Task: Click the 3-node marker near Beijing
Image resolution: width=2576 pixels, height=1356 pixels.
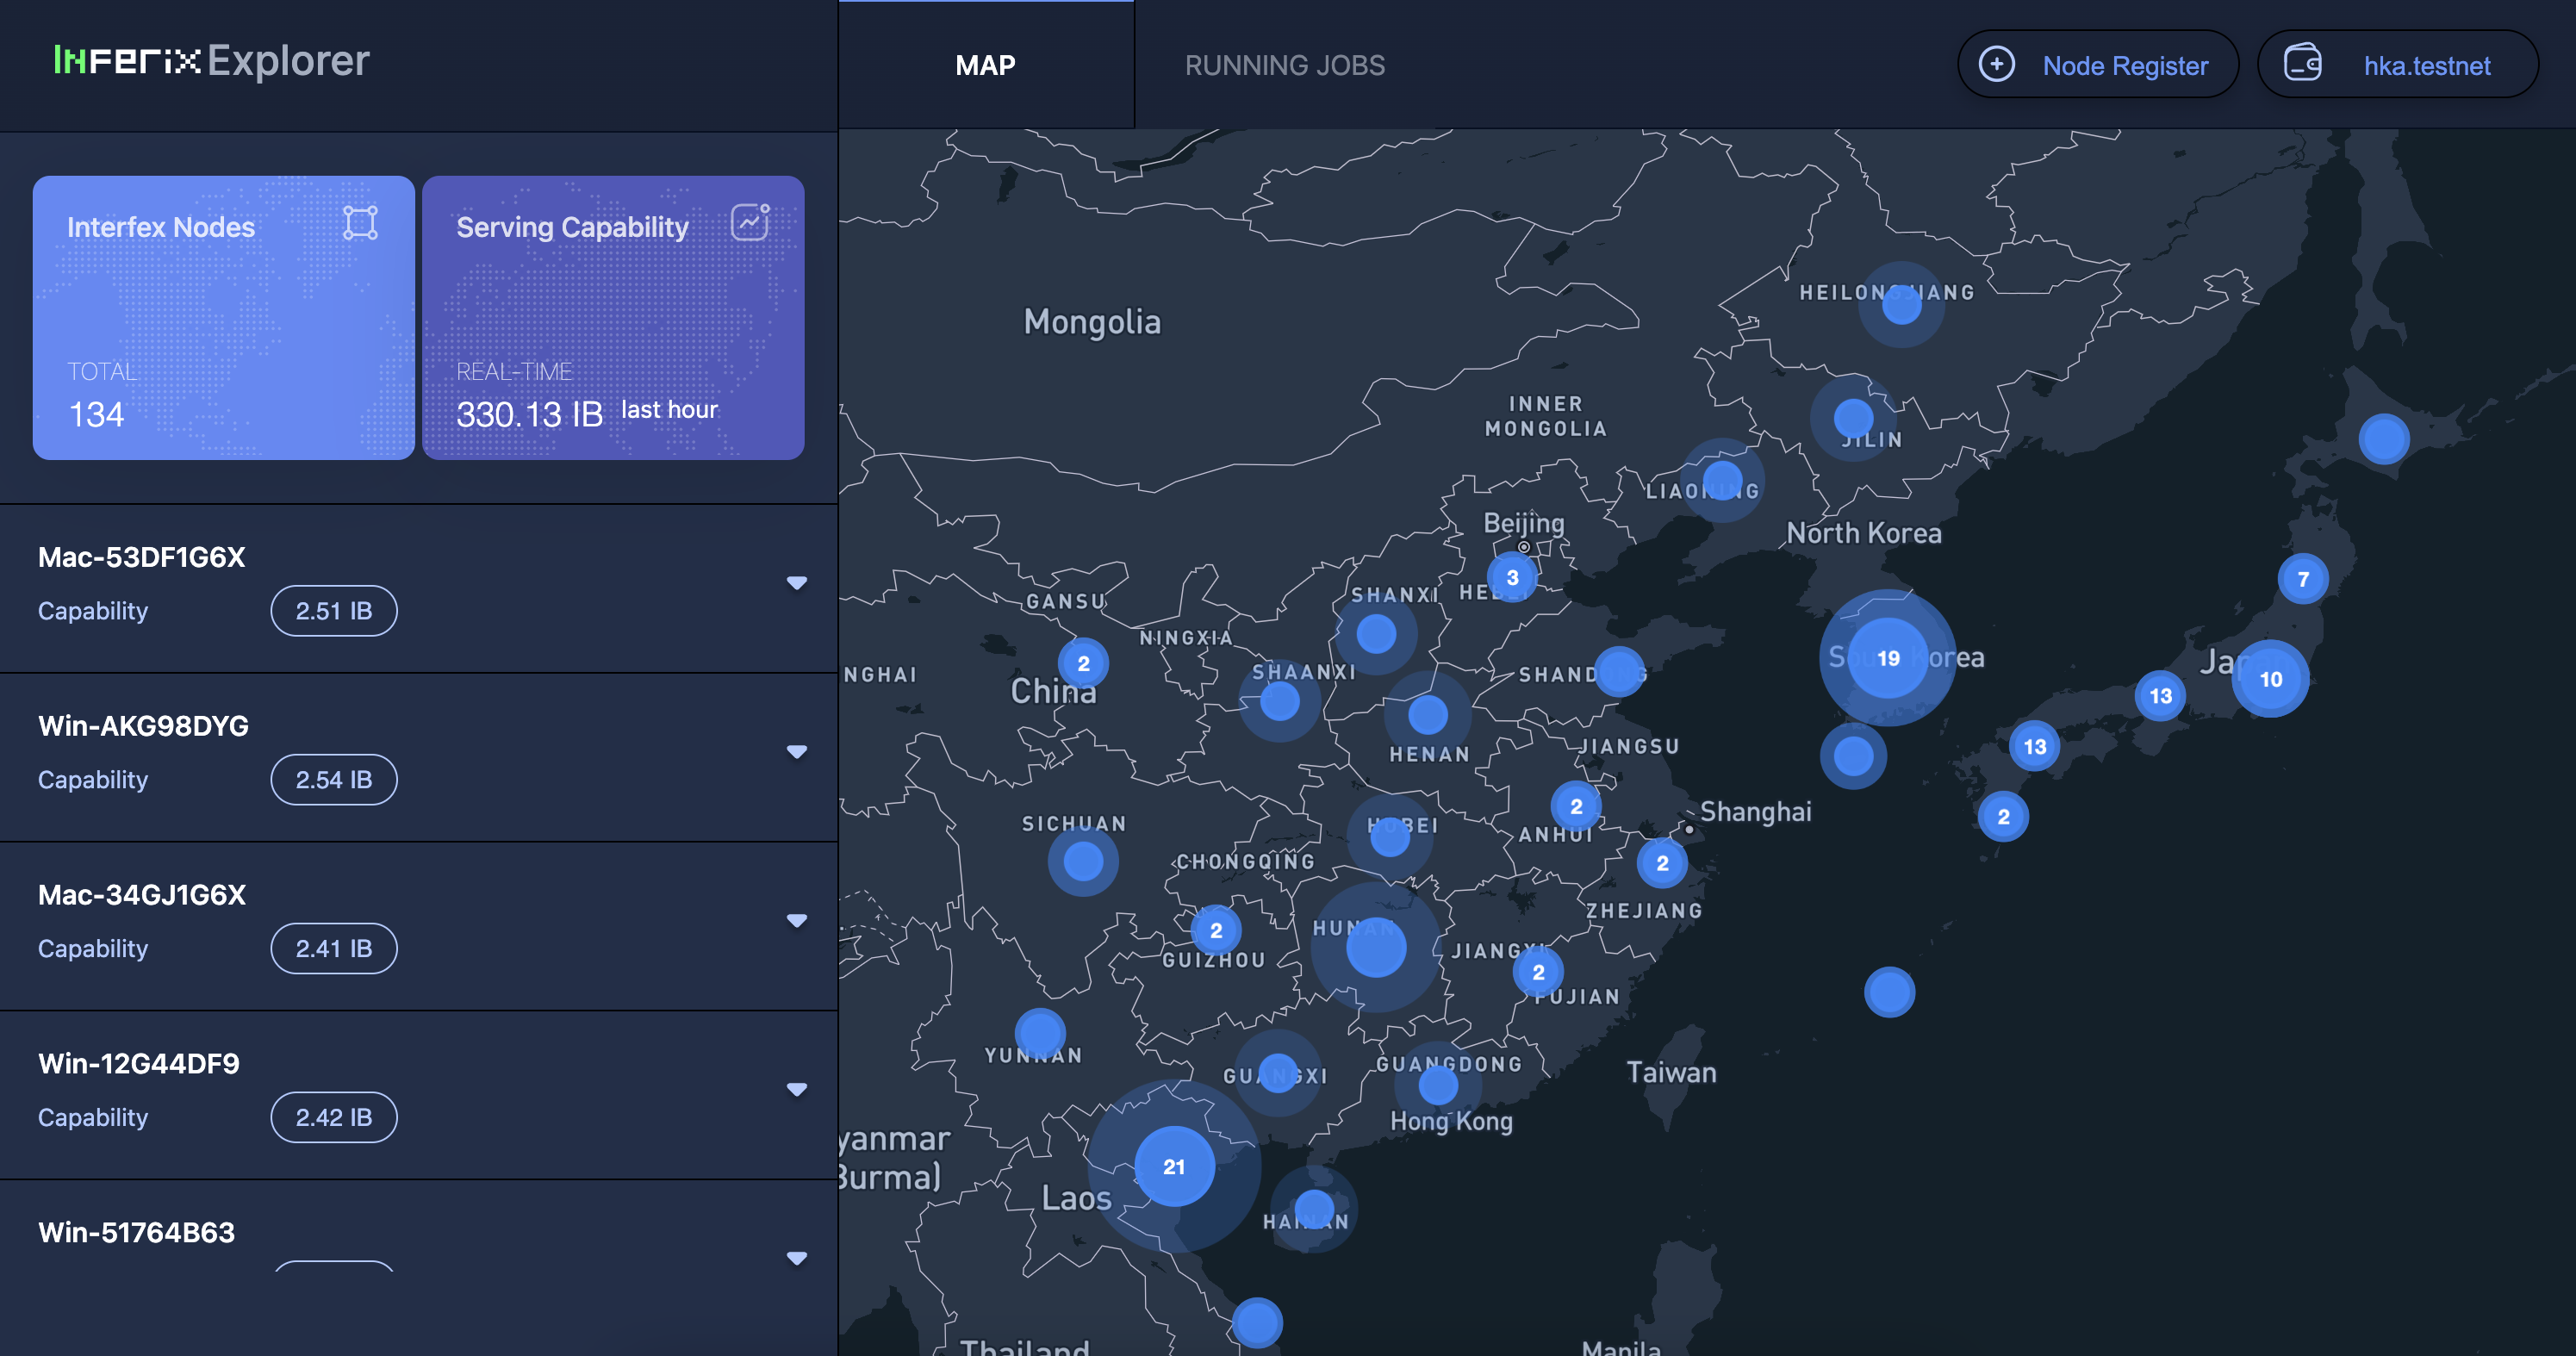Action: 1512,577
